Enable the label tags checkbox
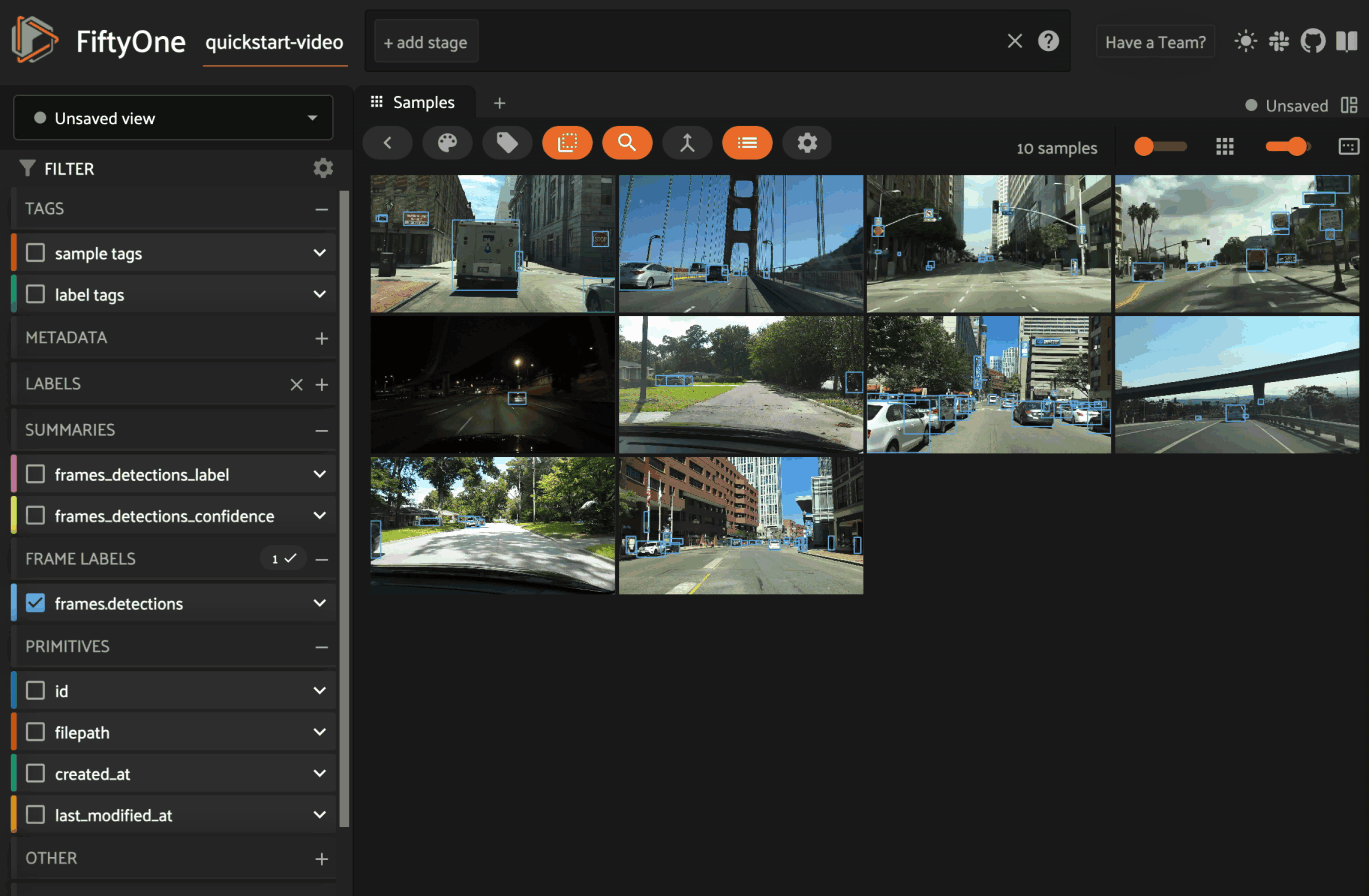 tap(36, 294)
